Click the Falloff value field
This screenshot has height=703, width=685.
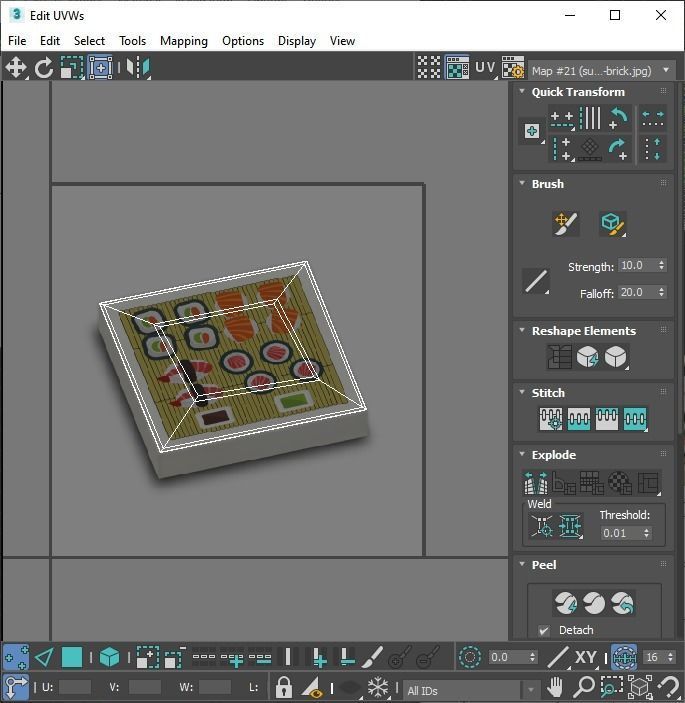pyautogui.click(x=636, y=292)
